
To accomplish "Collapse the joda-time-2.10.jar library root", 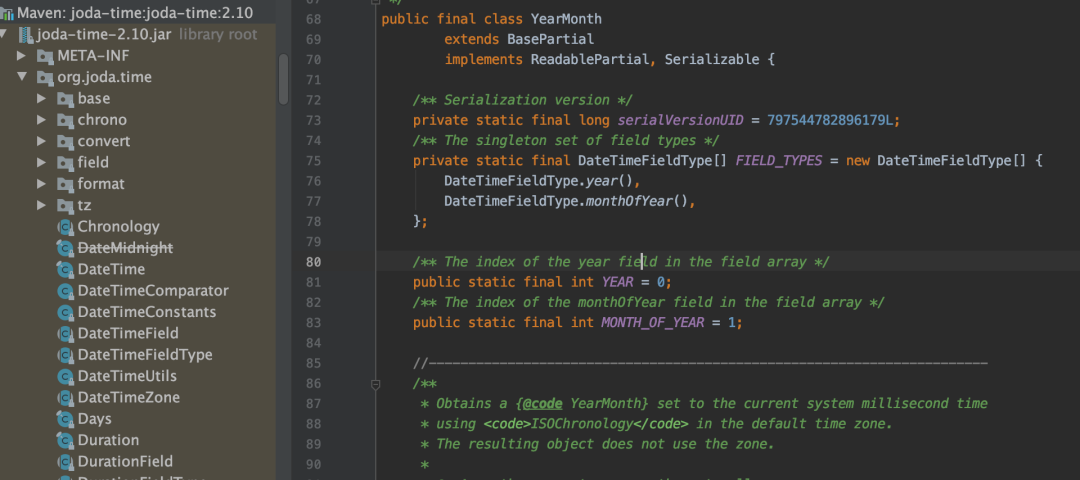I will (5, 34).
